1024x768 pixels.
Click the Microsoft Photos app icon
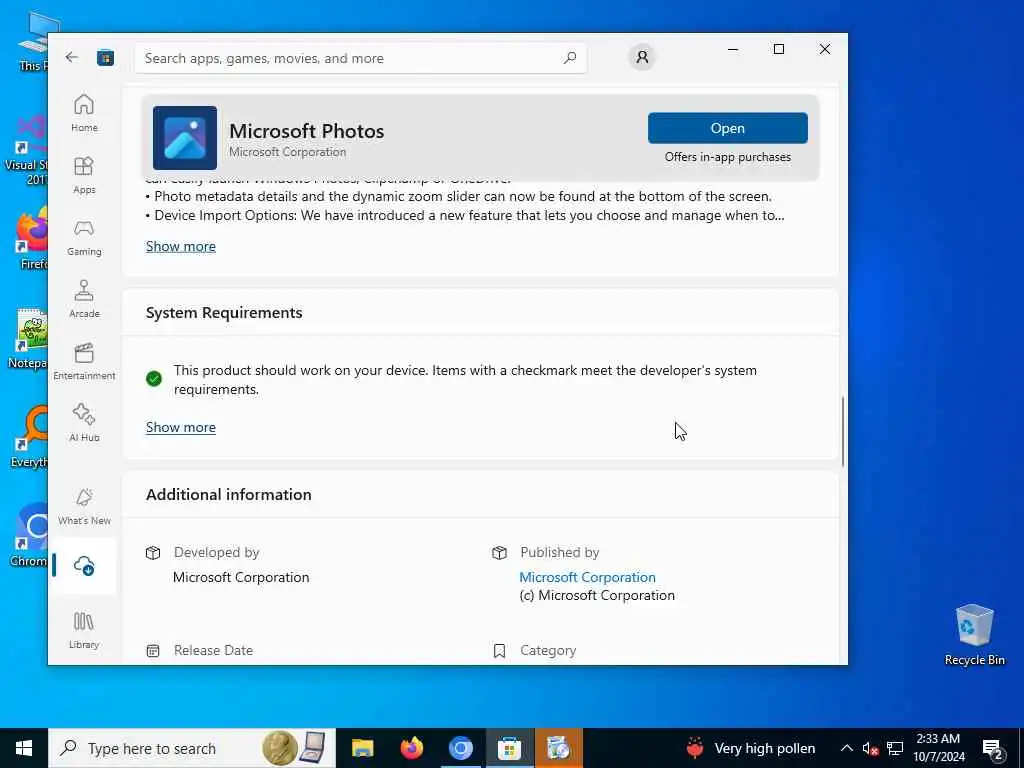tap(185, 138)
